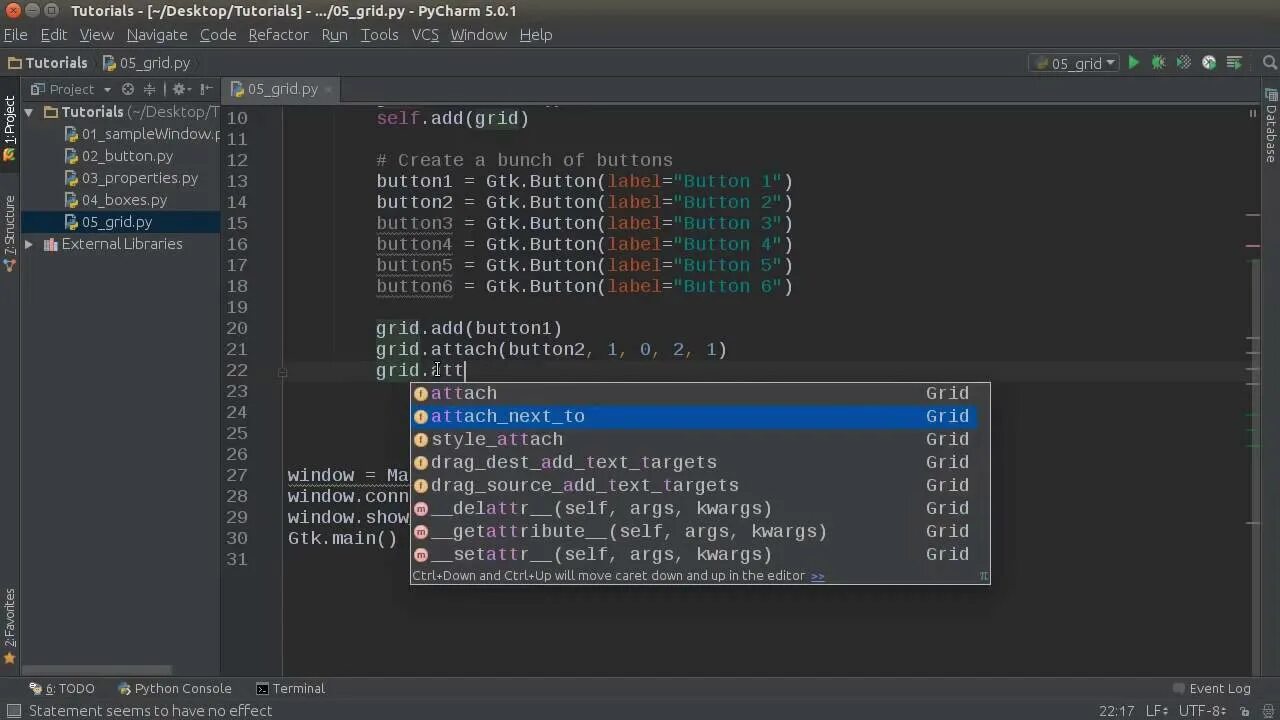Open the VCS menu

(x=425, y=34)
